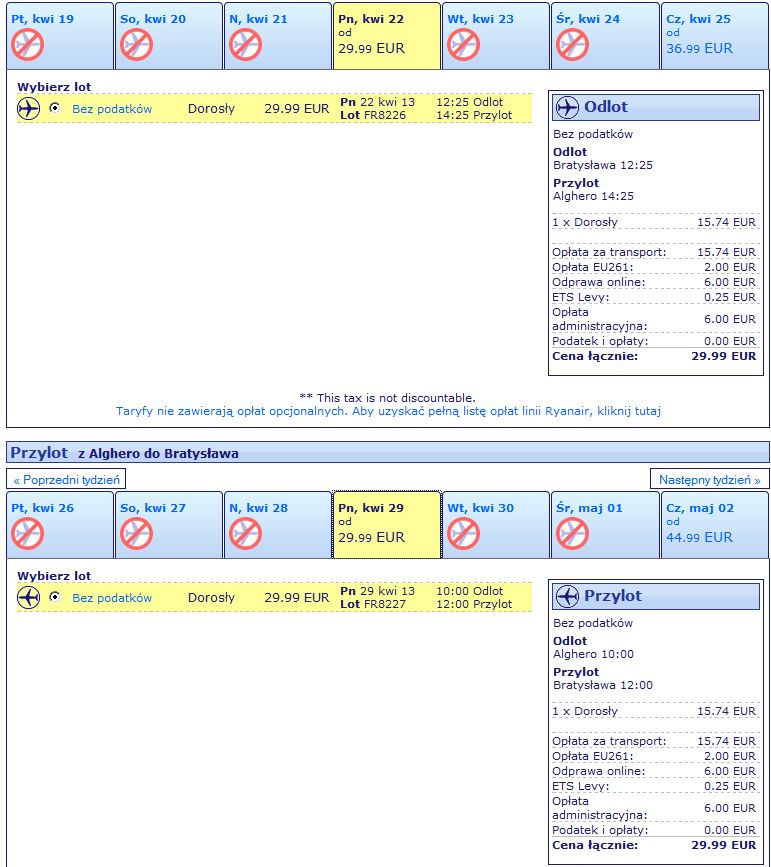Click the 10:00 Odlot time text
Image resolution: width=771 pixels, height=867 pixels.
click(x=470, y=591)
